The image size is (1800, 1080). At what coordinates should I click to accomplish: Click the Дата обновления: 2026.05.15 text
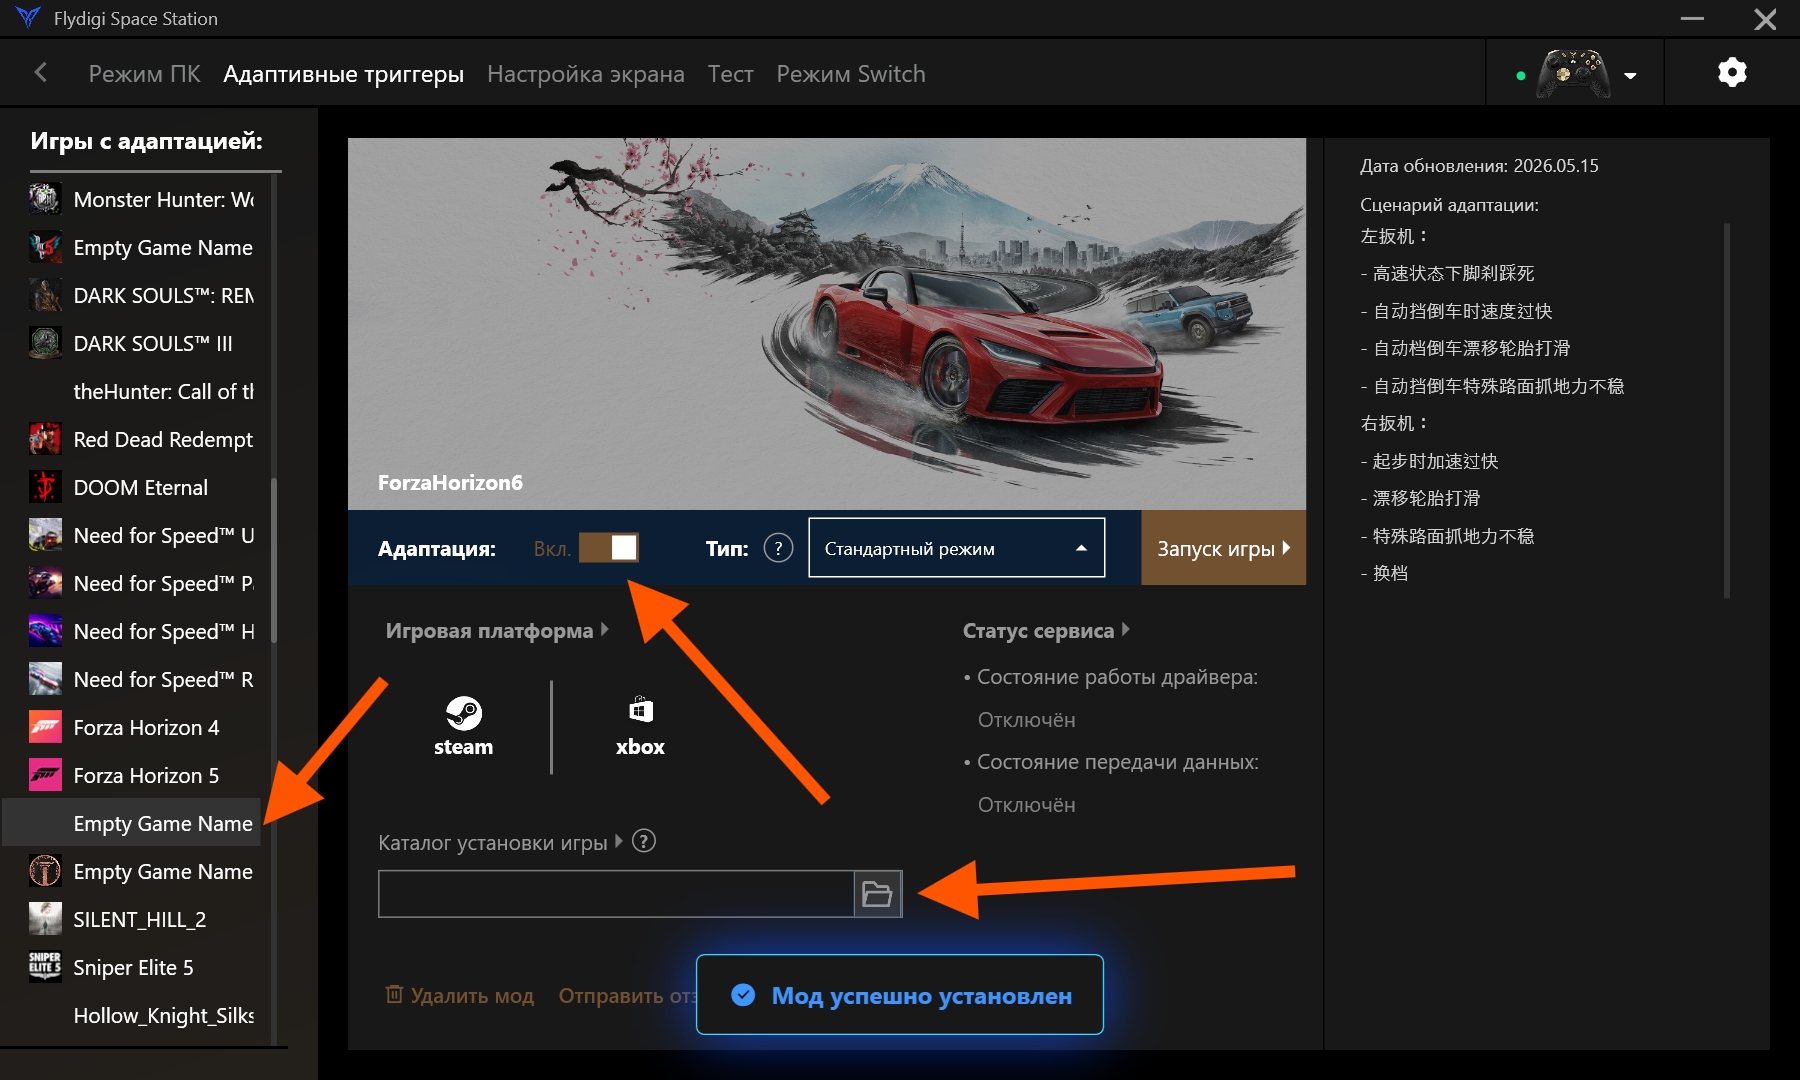coord(1479,166)
